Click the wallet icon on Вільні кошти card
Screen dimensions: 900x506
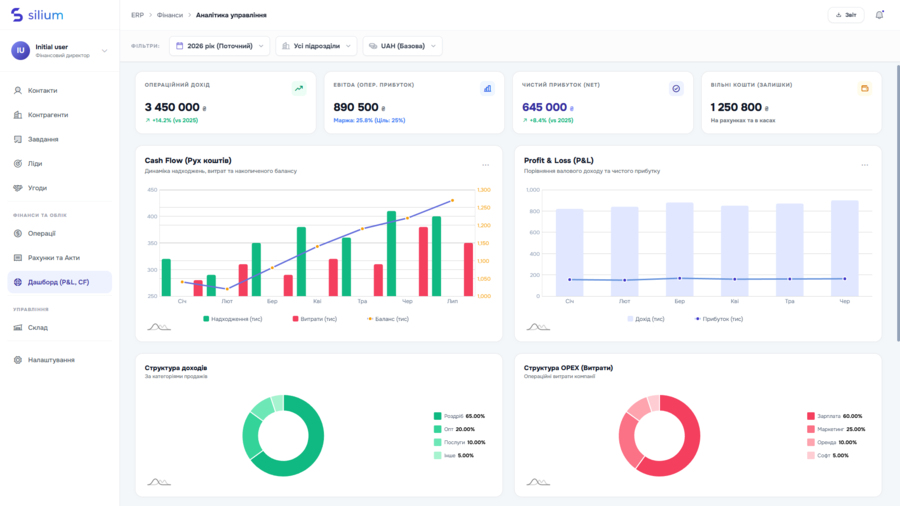[x=864, y=88]
